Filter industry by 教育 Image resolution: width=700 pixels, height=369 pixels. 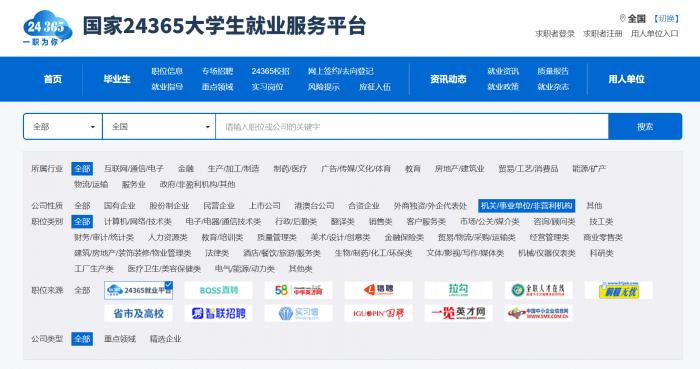(x=413, y=169)
